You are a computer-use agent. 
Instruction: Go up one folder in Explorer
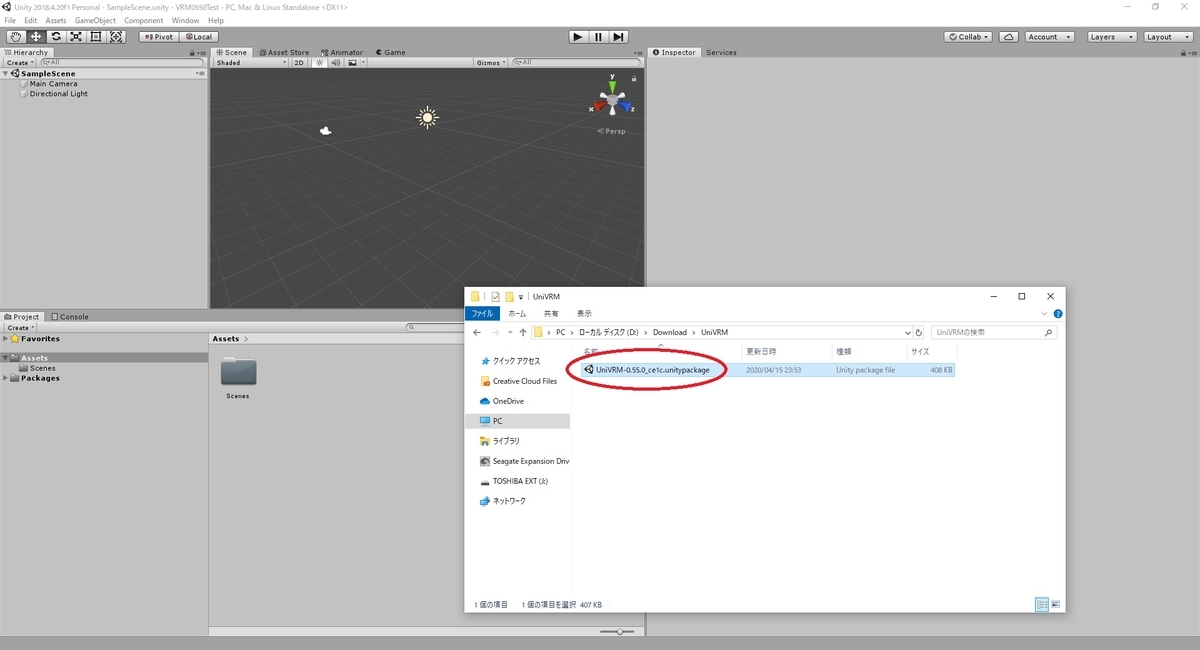523,333
